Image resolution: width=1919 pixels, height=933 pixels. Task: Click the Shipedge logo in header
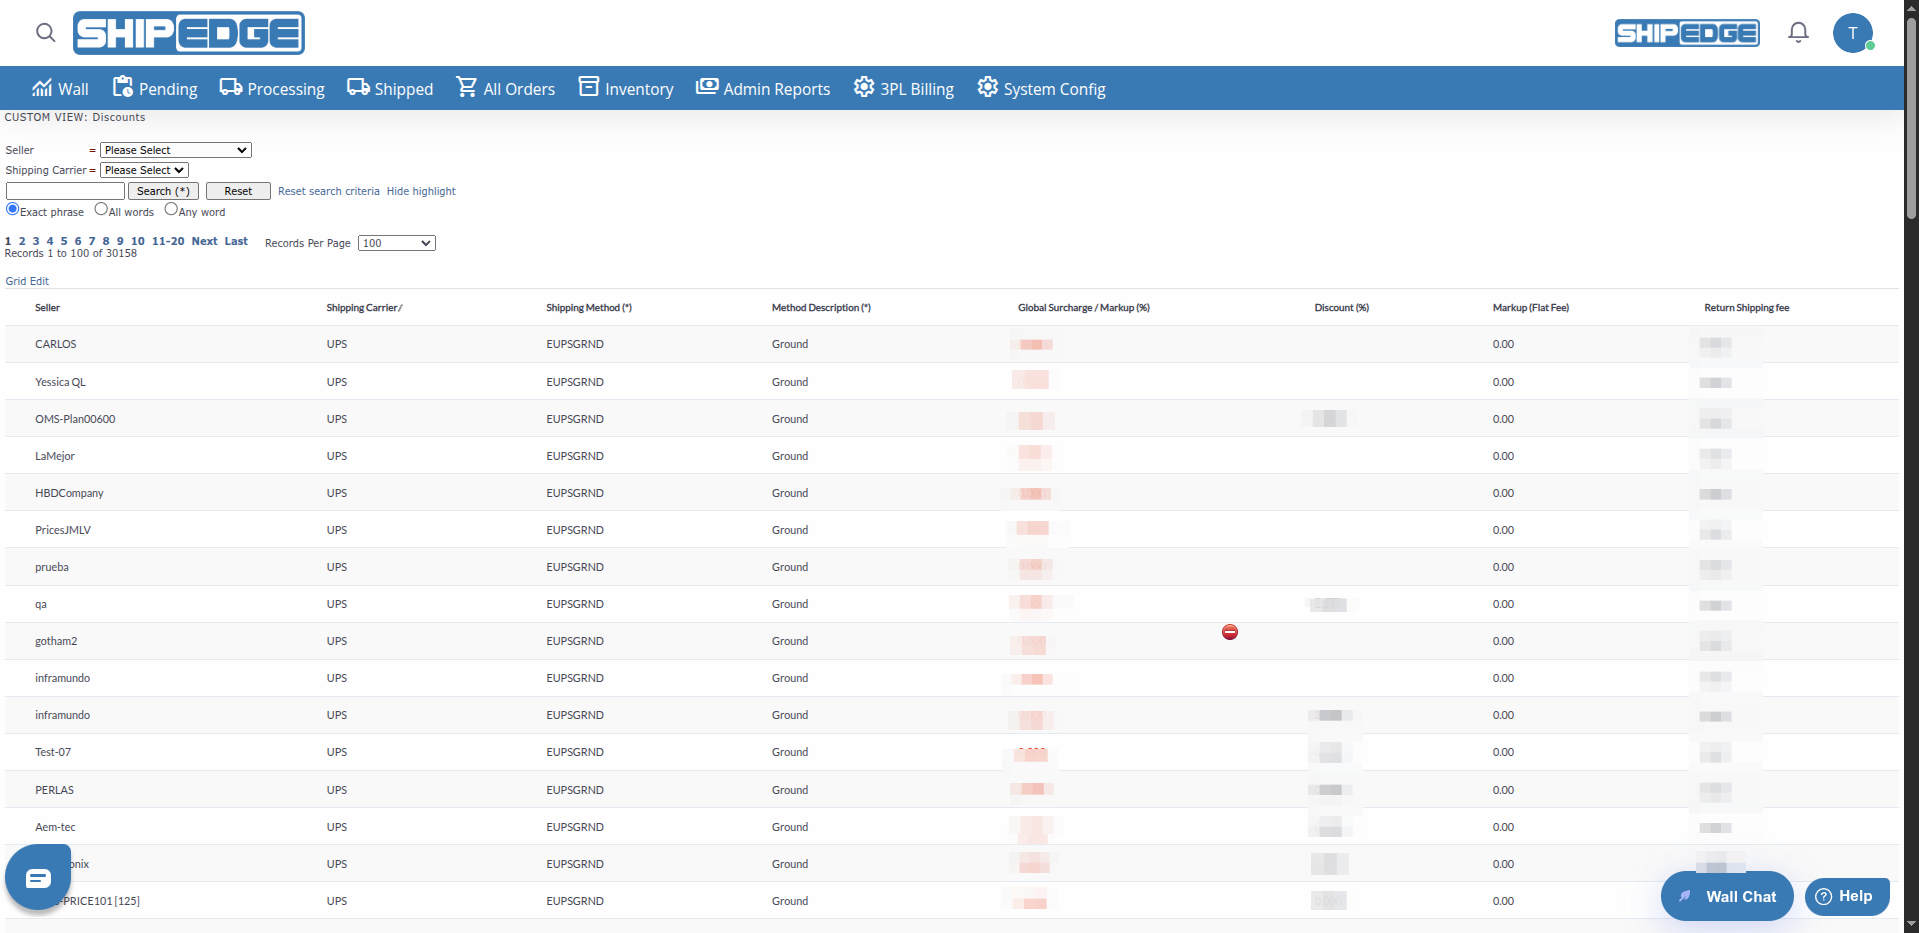coord(189,33)
